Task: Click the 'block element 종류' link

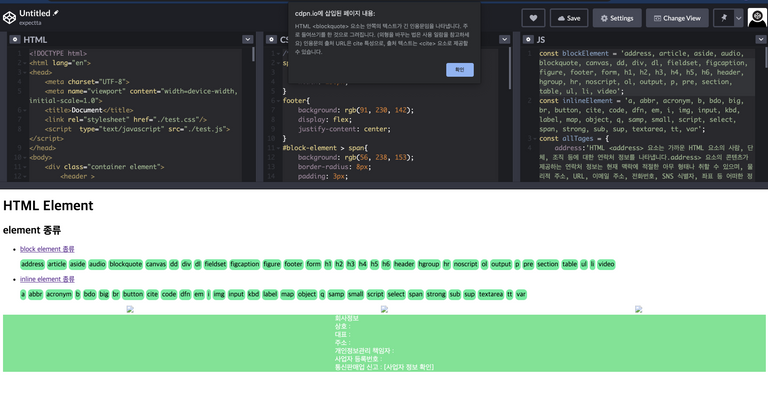Action: [47, 249]
